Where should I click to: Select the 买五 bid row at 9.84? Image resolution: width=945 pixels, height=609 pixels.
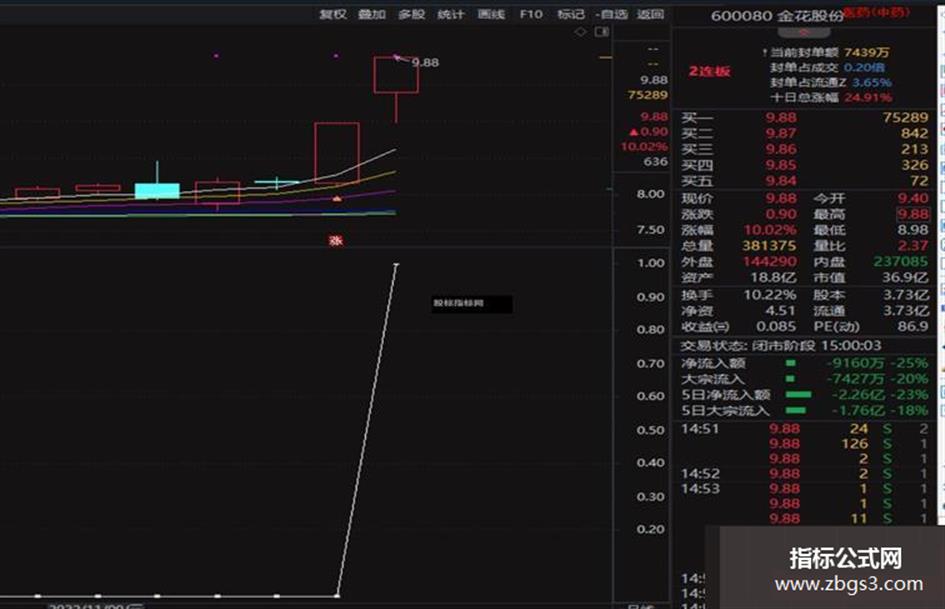coord(805,181)
